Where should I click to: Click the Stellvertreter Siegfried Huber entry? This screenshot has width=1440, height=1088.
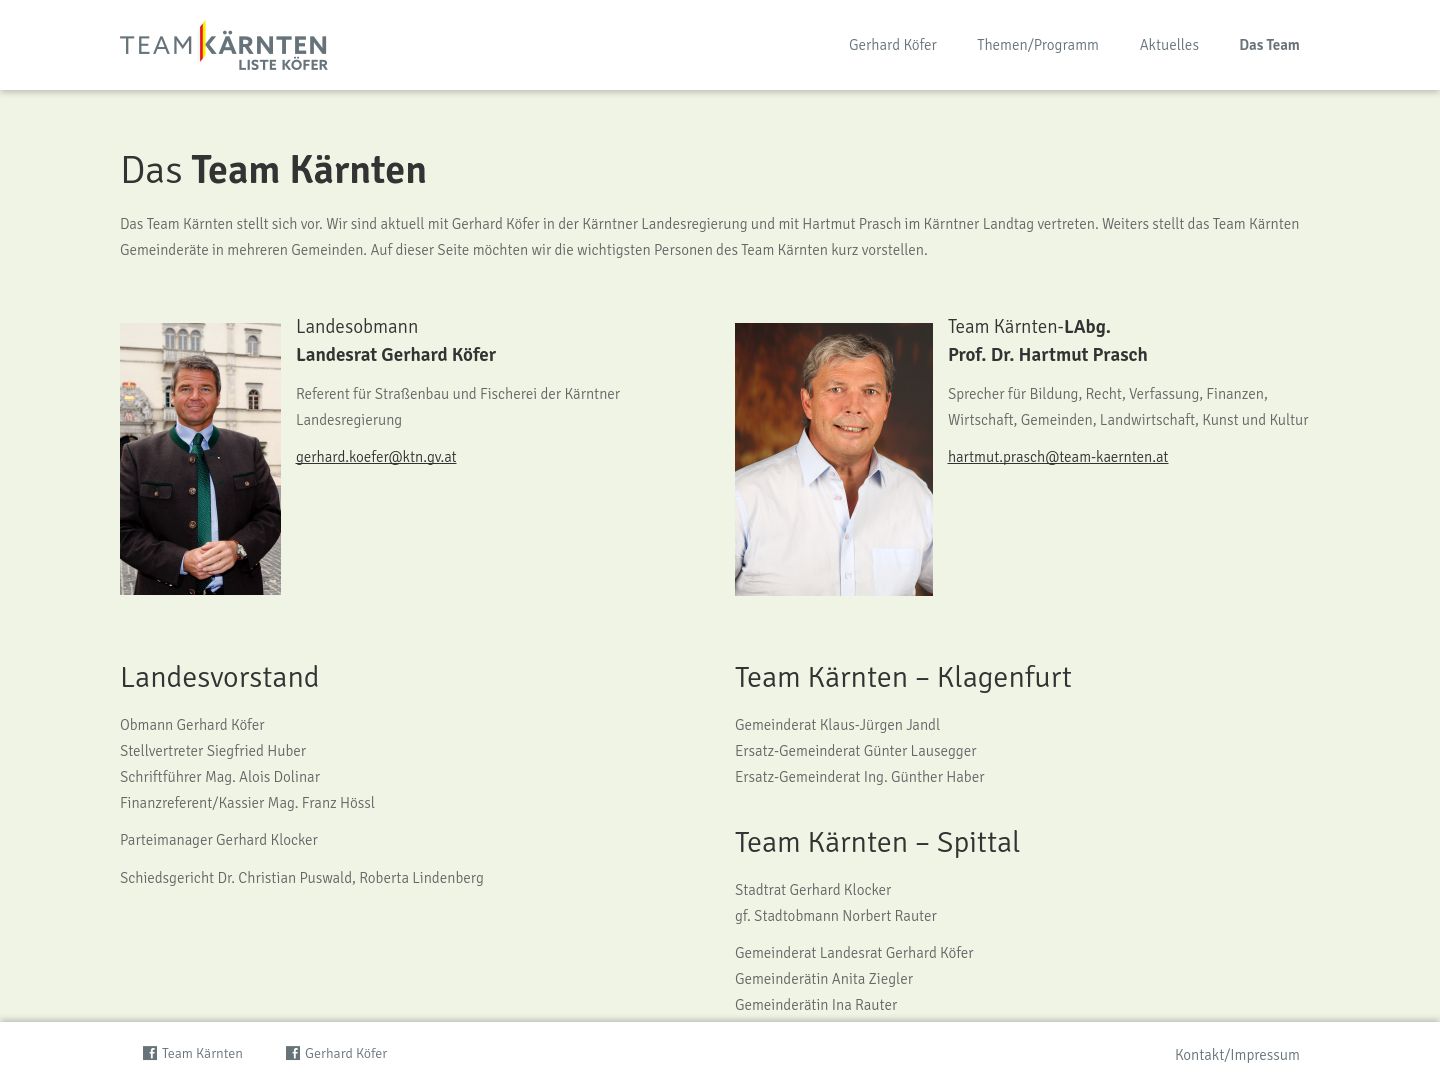pos(213,751)
